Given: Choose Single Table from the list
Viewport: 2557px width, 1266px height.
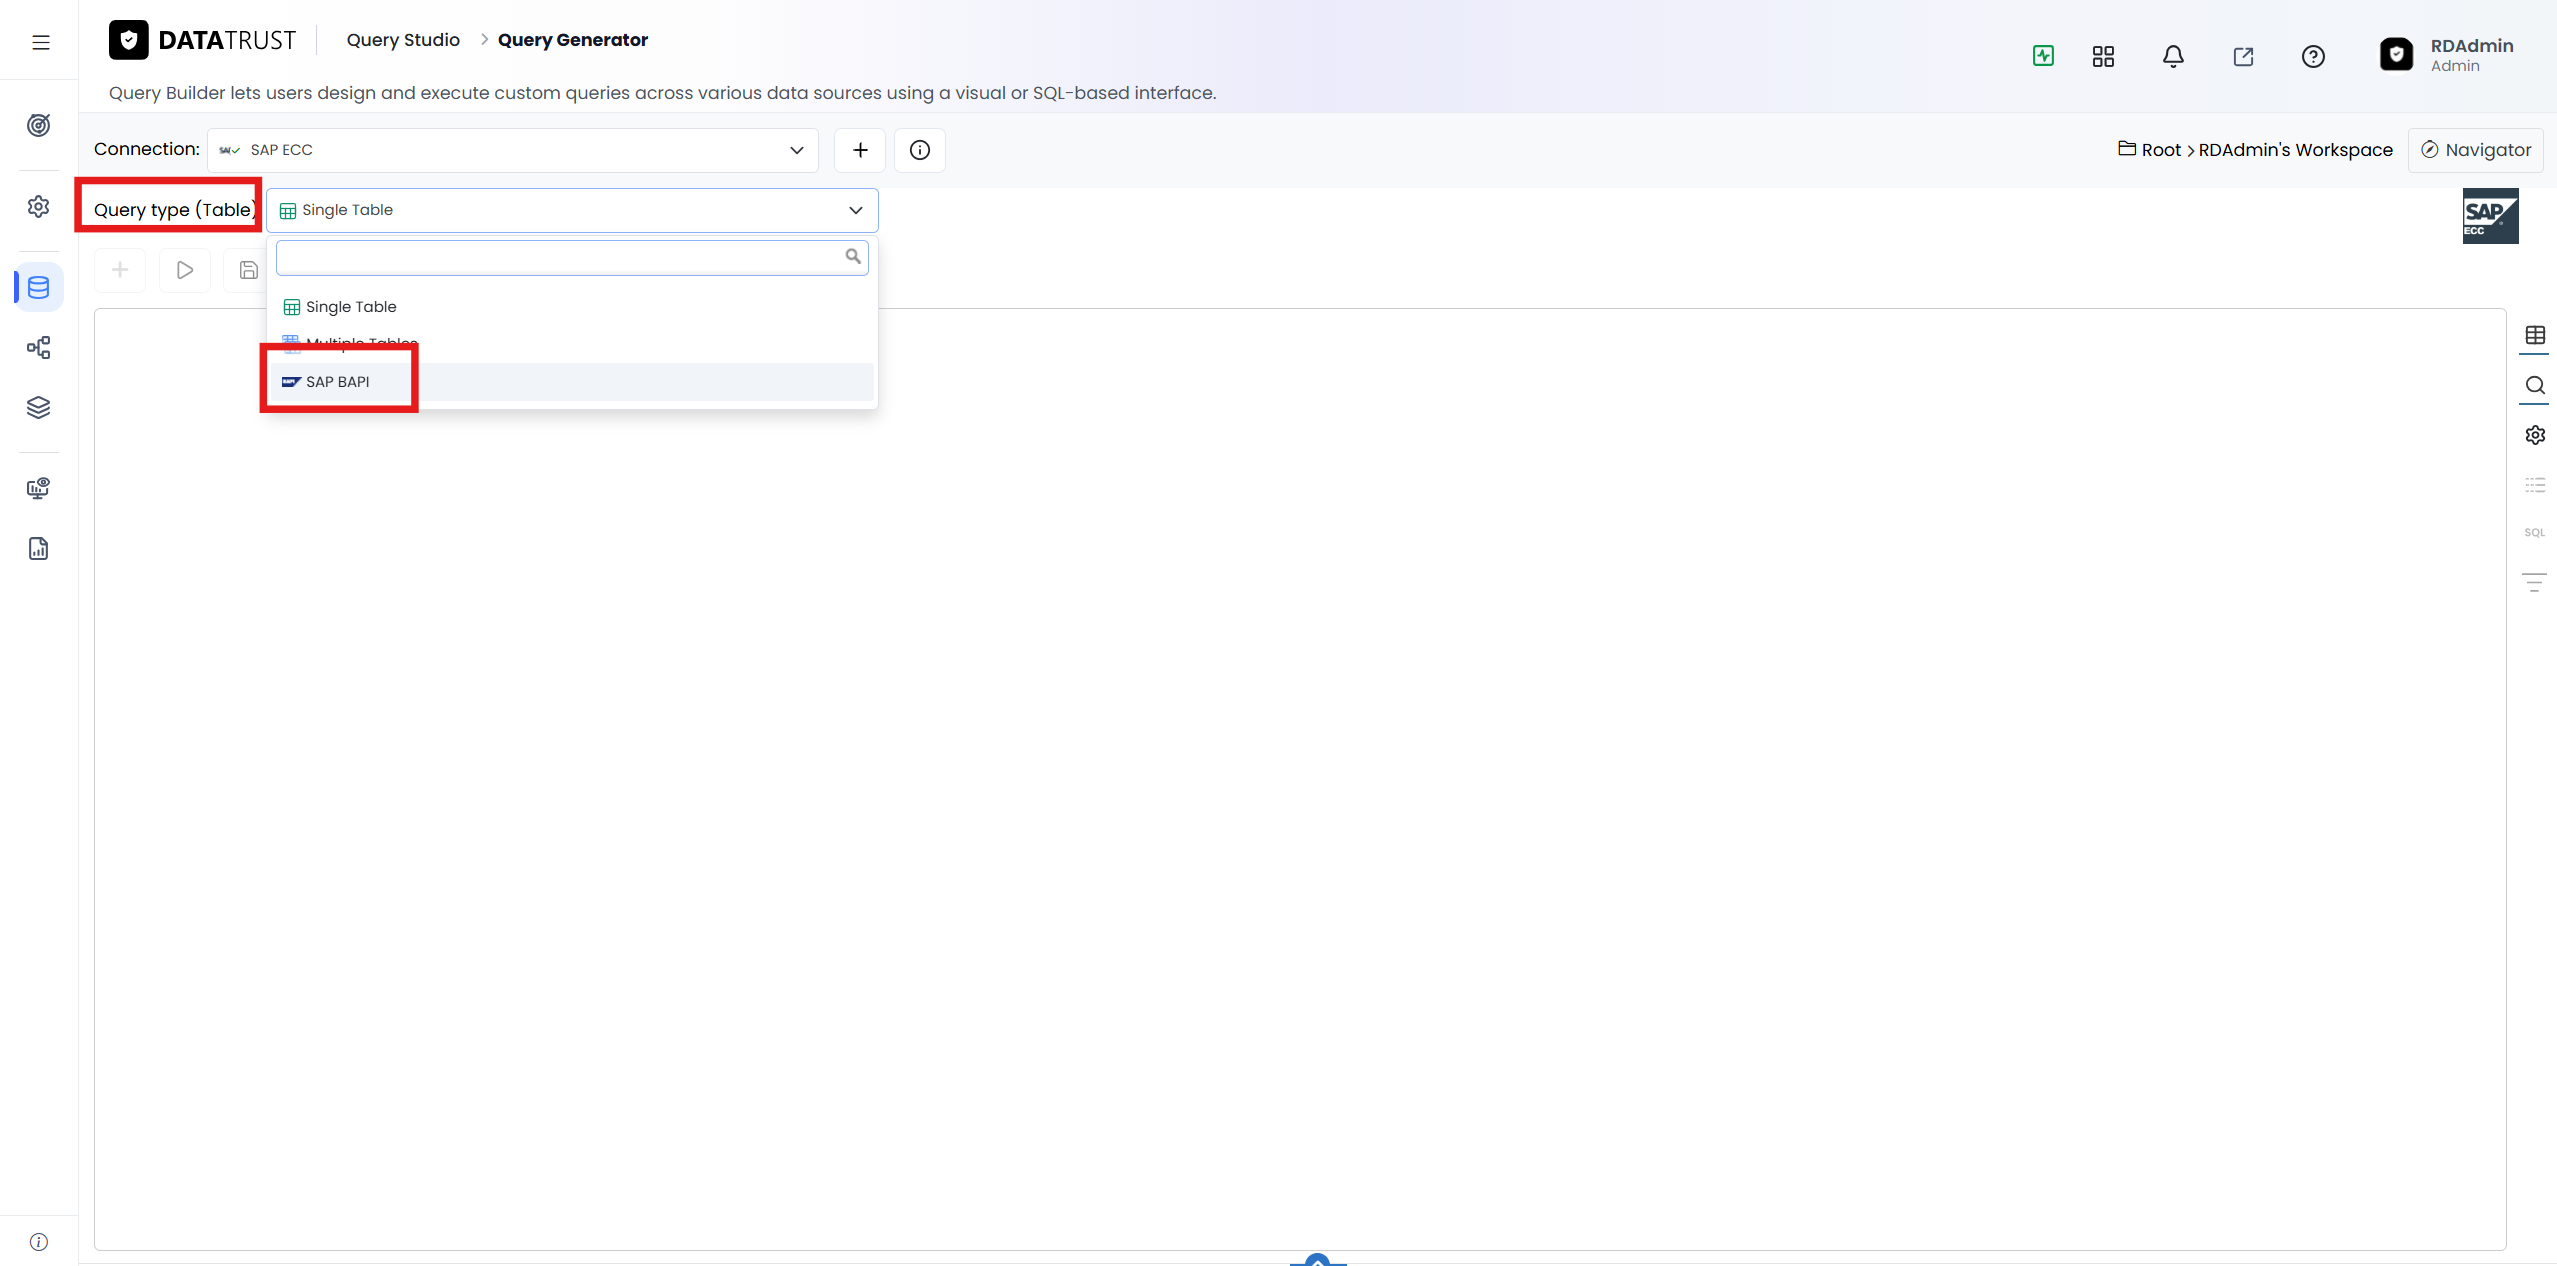Looking at the screenshot, I should 572,307.
